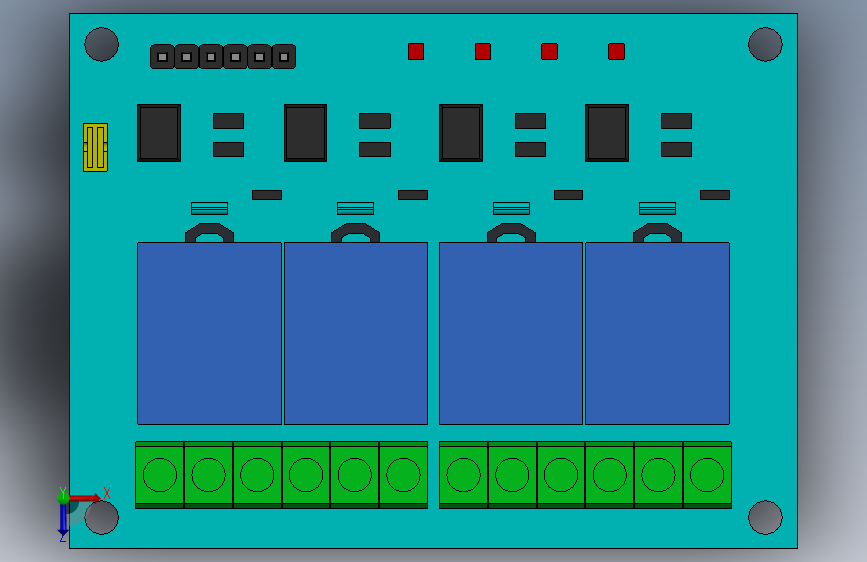Select the second black optocoupler chip

[x=305, y=133]
